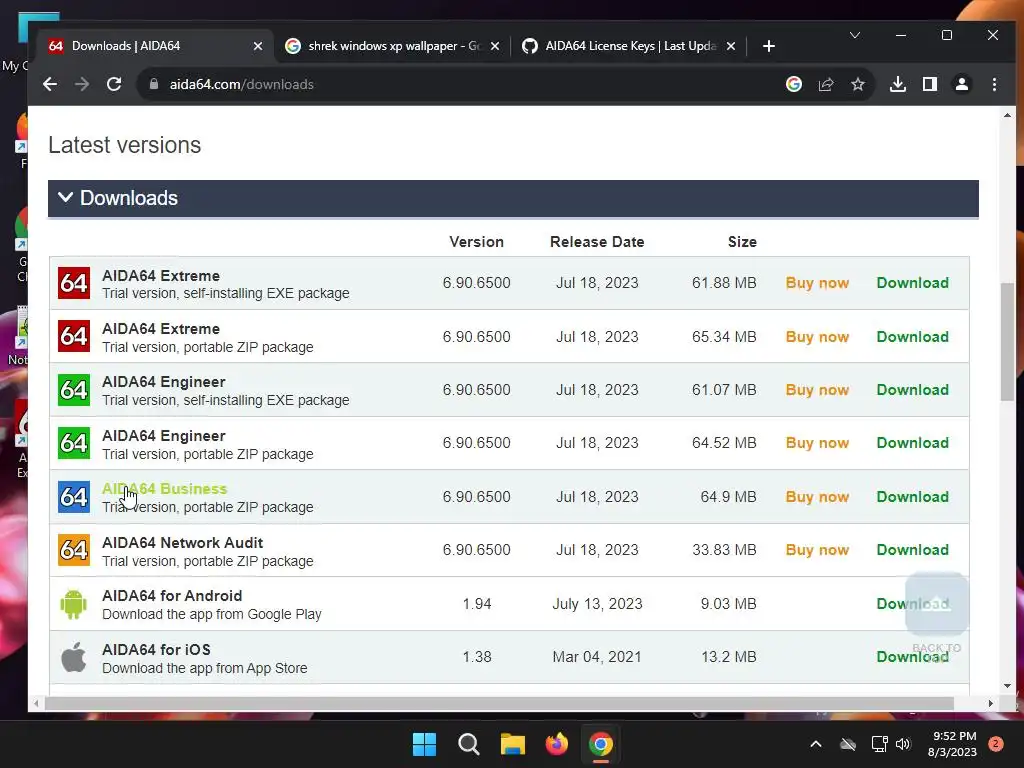Bookmark this page with star icon

(858, 84)
